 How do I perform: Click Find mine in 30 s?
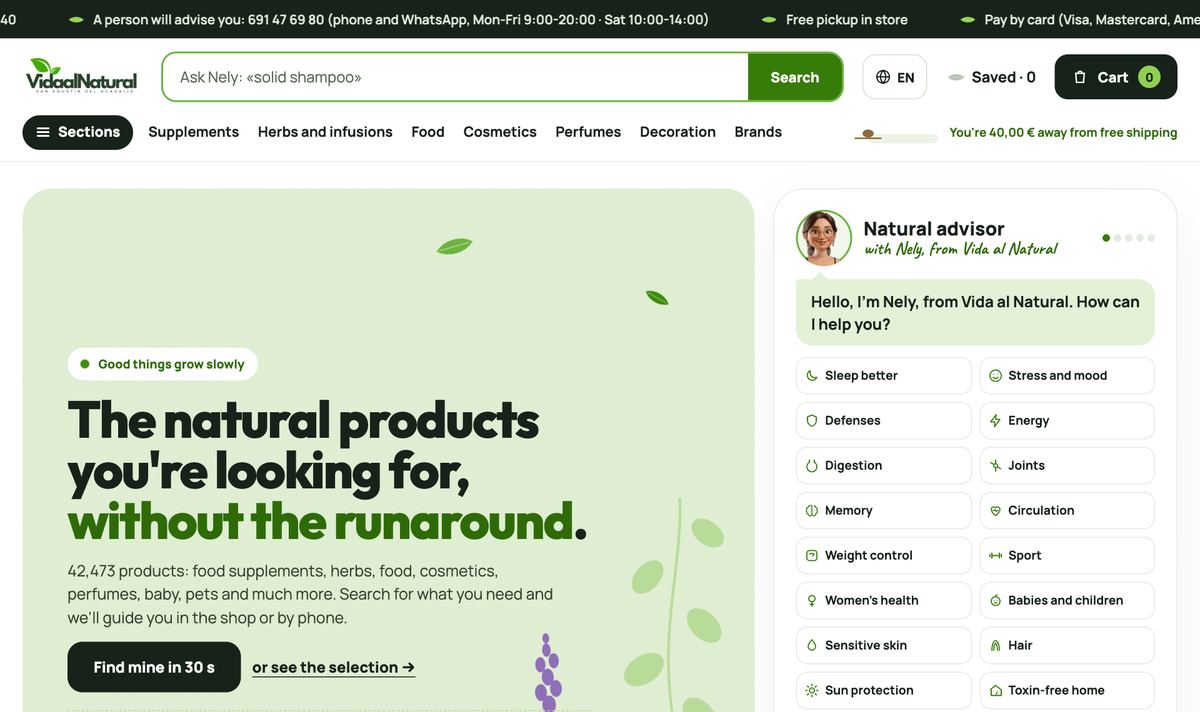coord(154,667)
